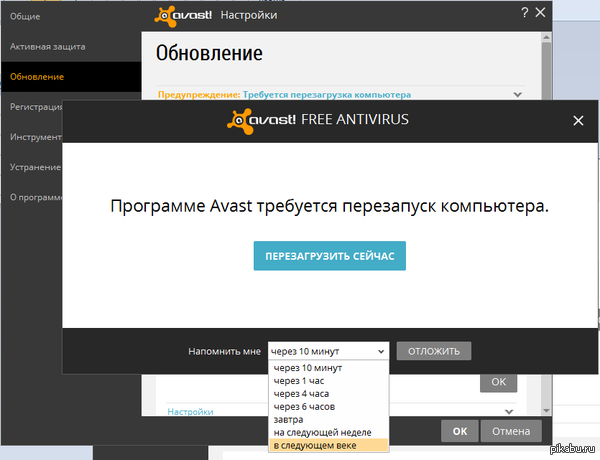This screenshot has width=600, height=460.
Task: Click the Напомнить мне label
Action: pos(225,351)
